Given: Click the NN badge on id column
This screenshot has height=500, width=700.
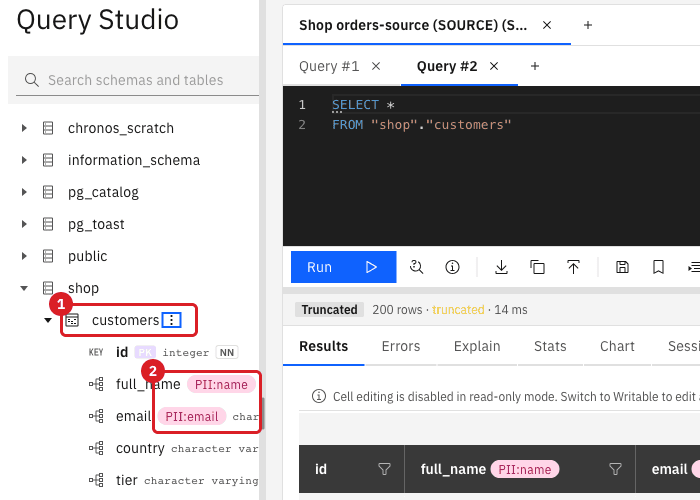Looking at the screenshot, I should 227,352.
